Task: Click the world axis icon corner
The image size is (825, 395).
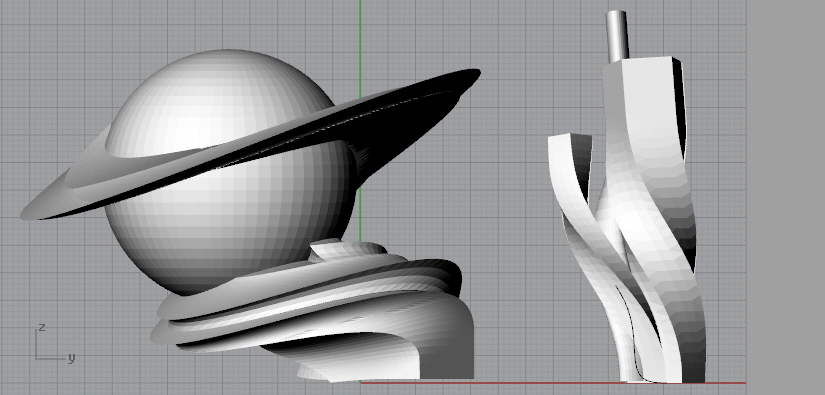Action: pyautogui.click(x=36, y=358)
